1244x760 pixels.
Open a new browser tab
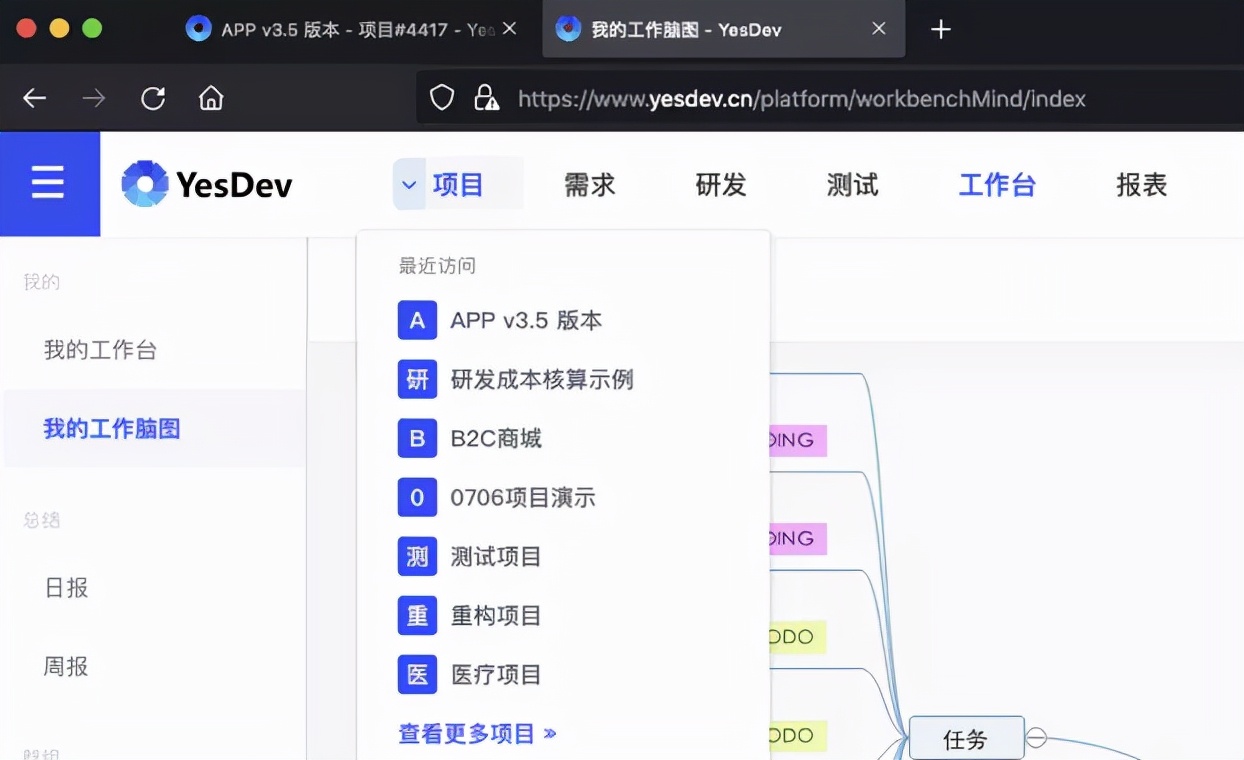coord(940,30)
